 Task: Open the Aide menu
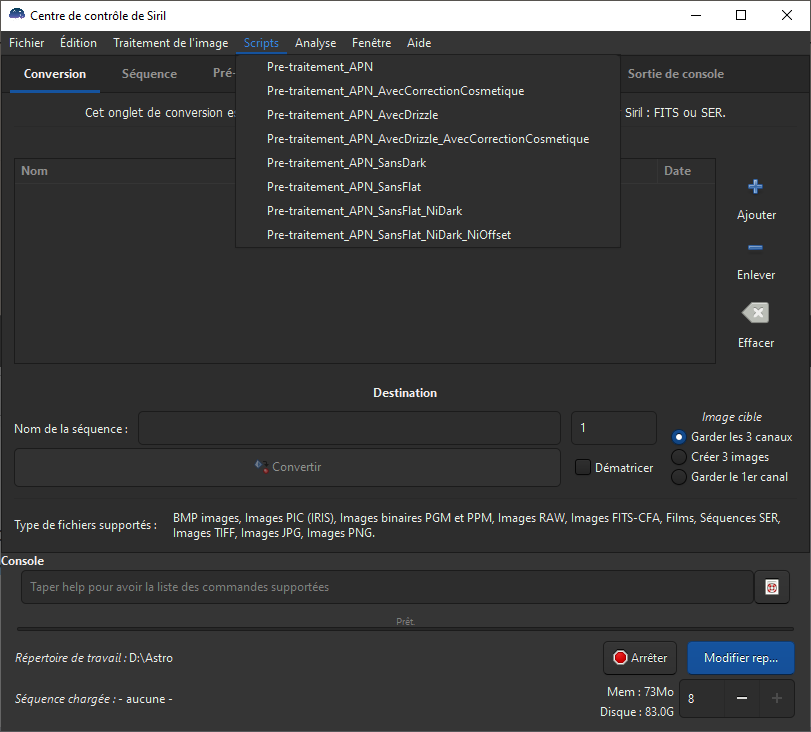(419, 43)
